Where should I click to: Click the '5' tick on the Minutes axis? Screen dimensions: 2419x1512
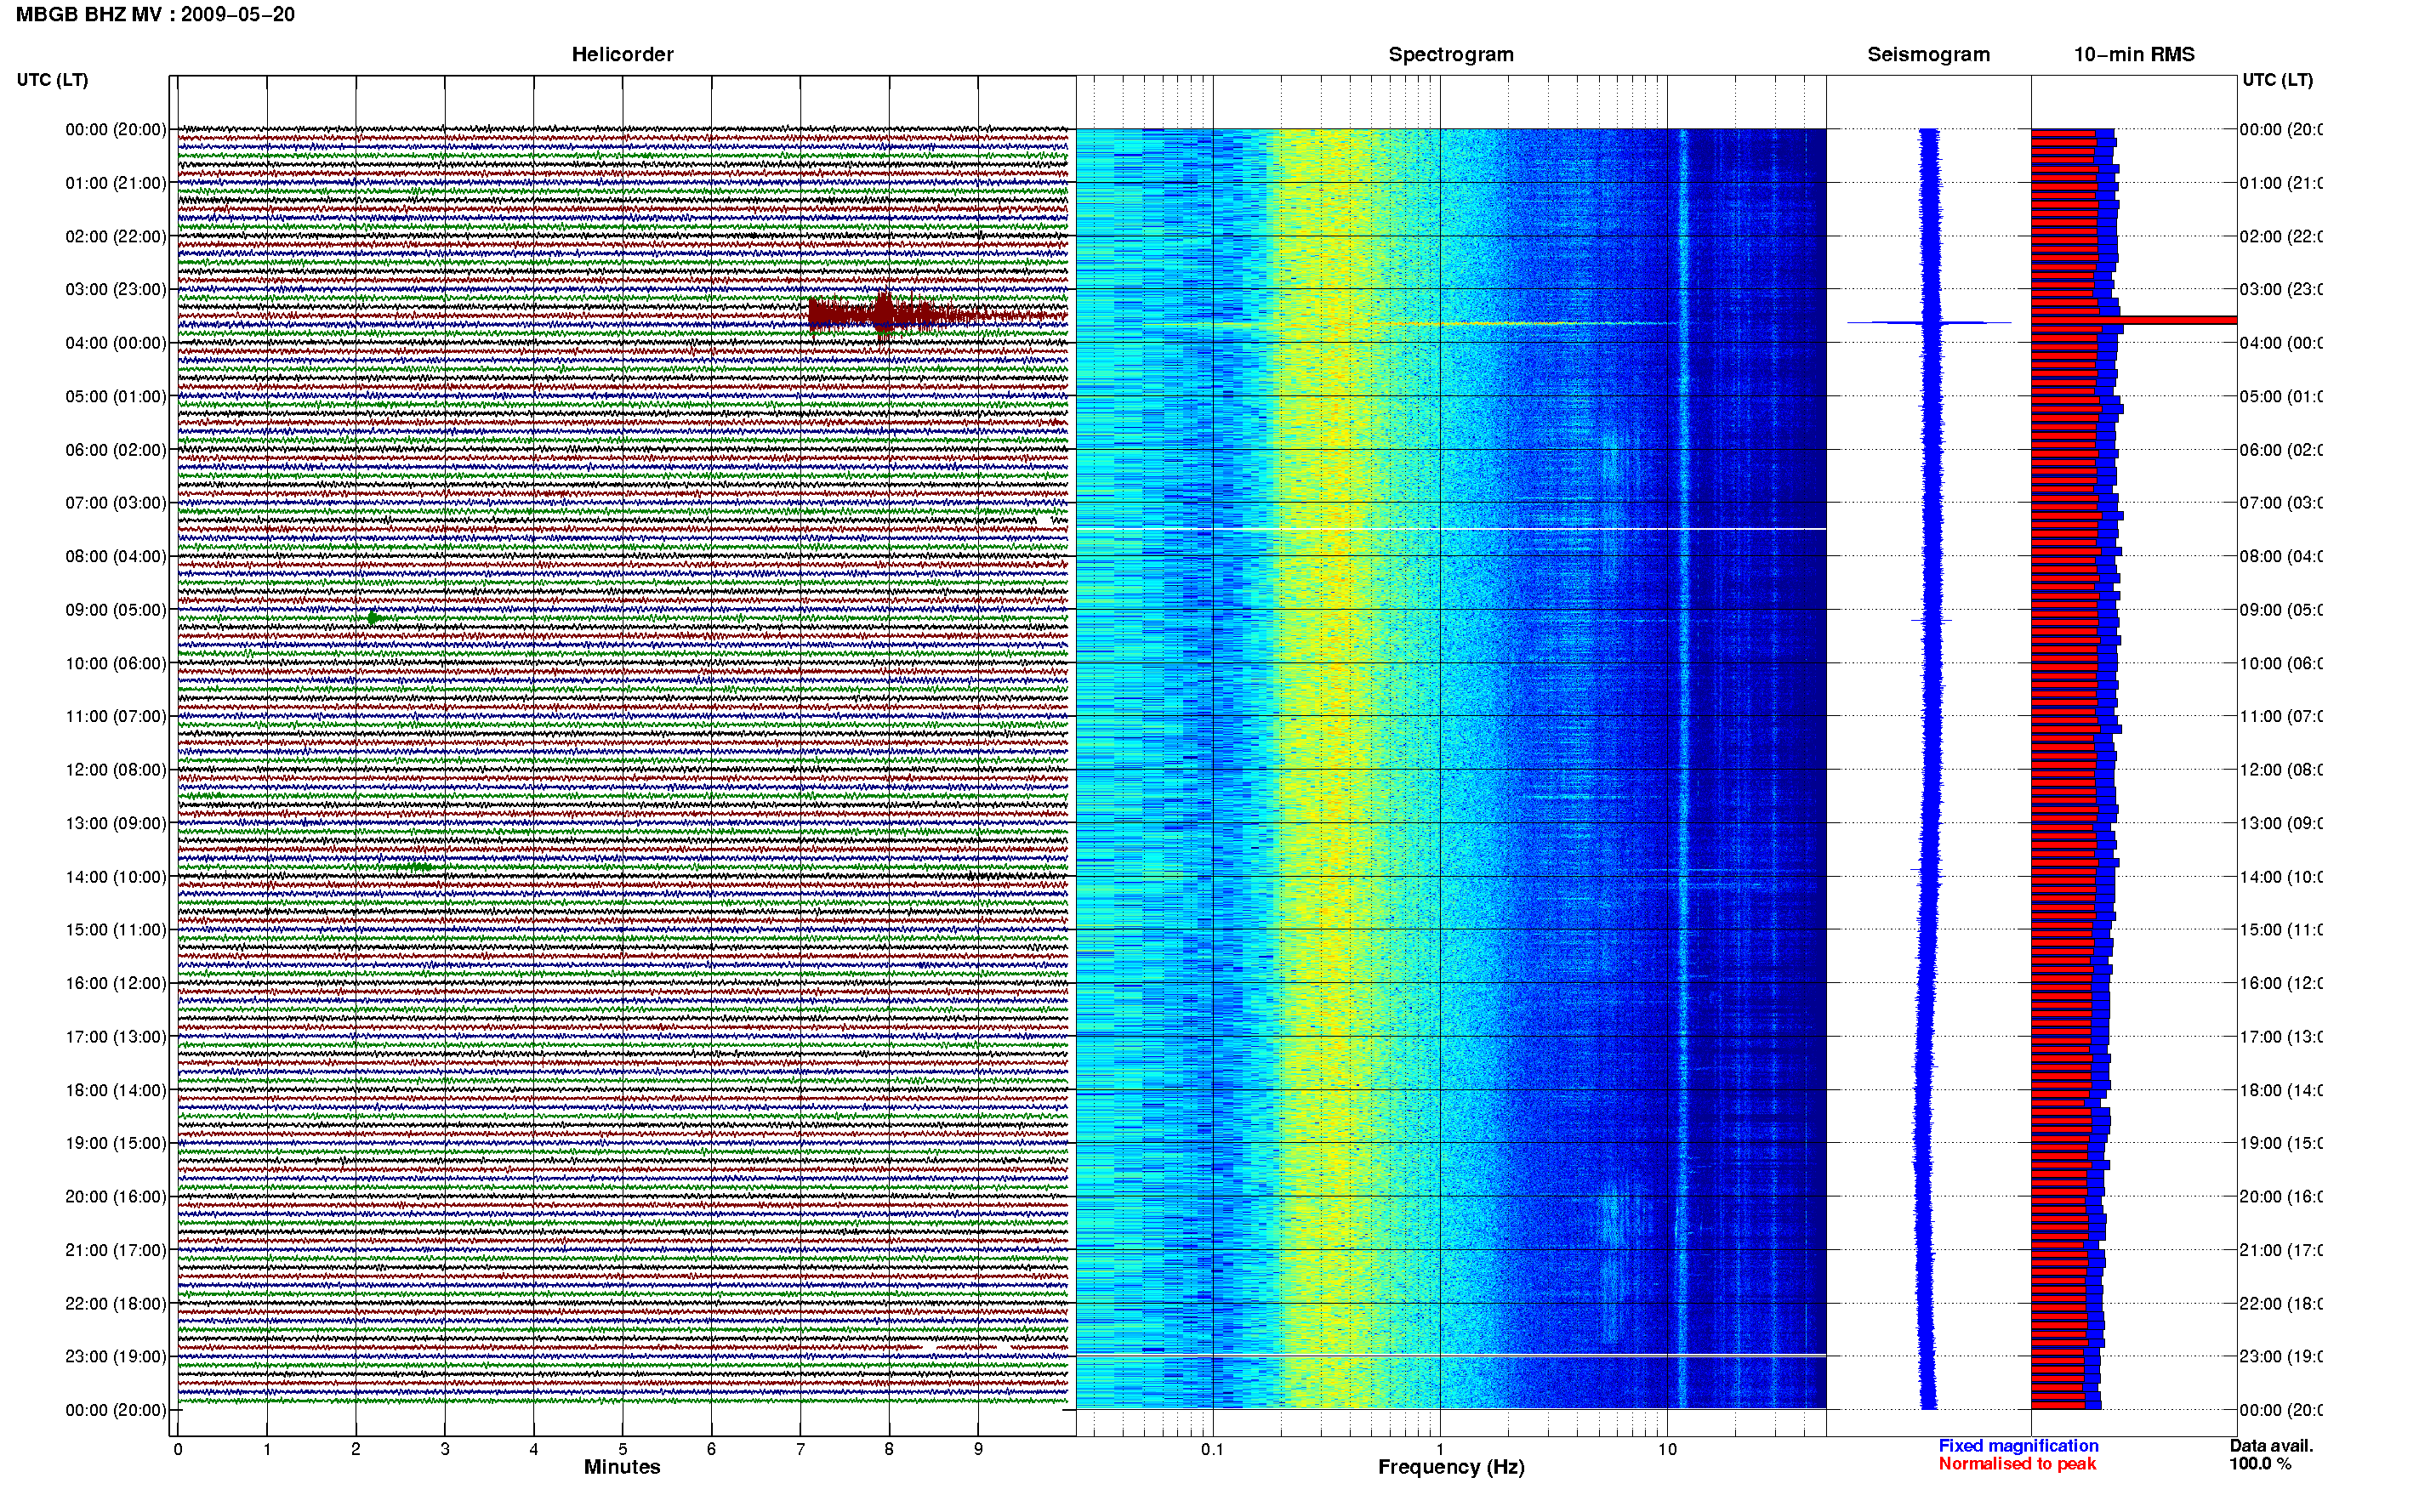point(622,1449)
